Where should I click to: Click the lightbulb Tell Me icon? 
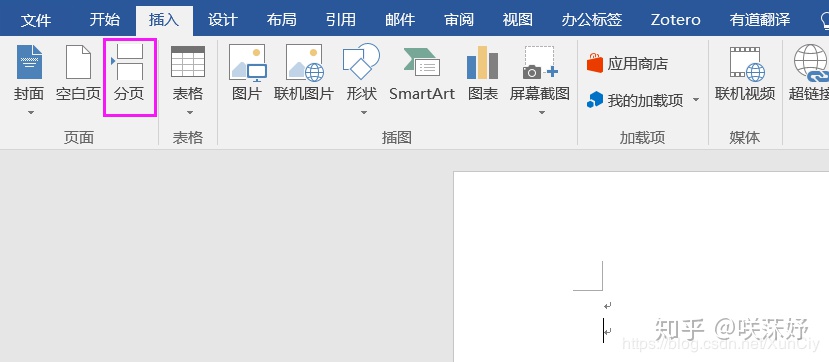[824, 20]
